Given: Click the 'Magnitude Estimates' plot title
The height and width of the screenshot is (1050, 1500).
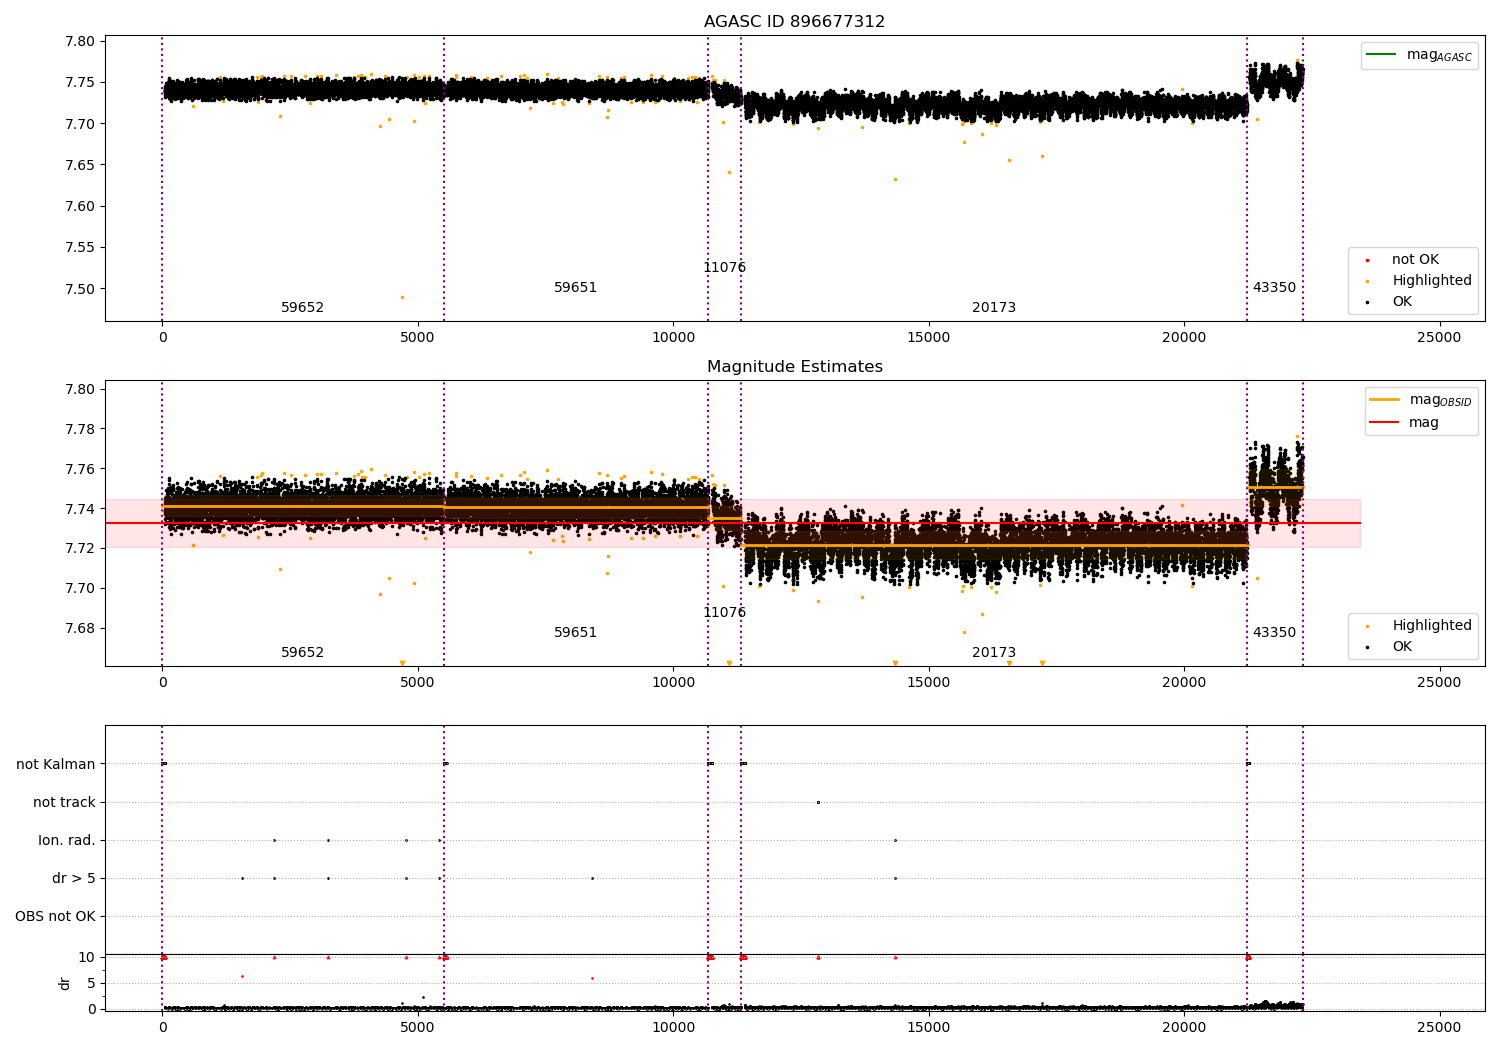Looking at the screenshot, I should tap(794, 367).
